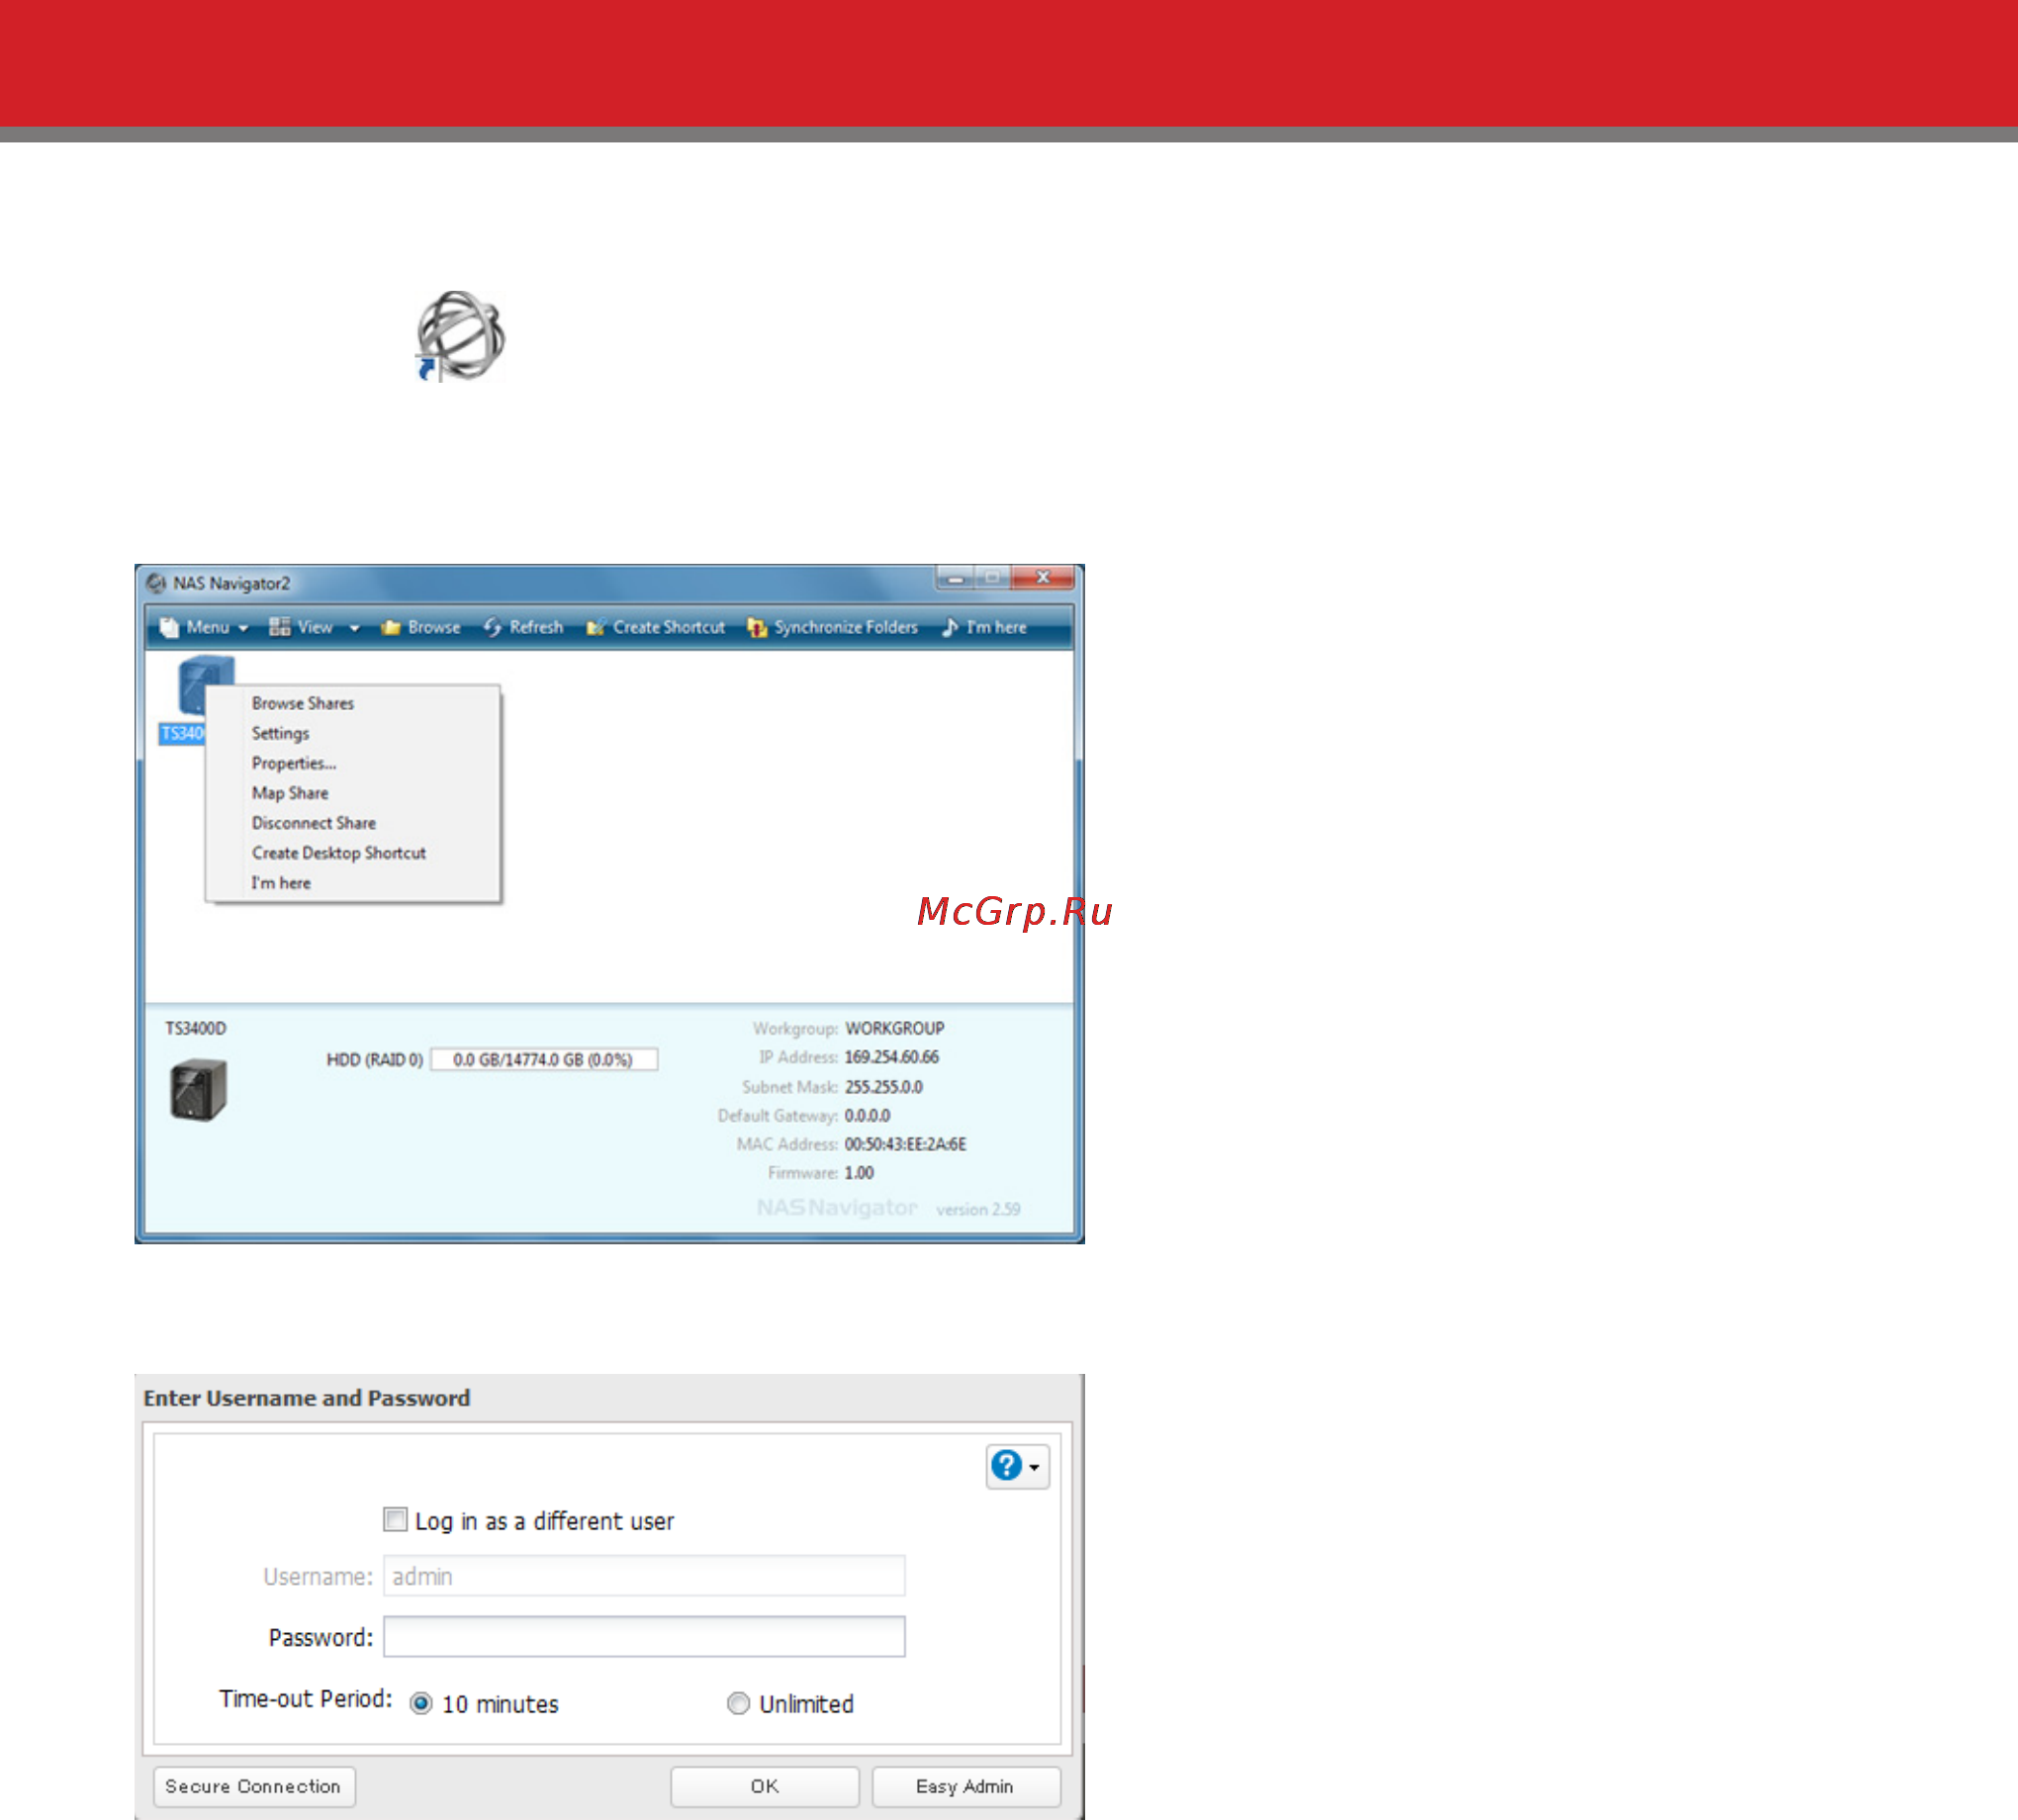Click the MAC Address value 00:50:43:EE:2A:6E
This screenshot has height=1820, width=2018.
point(906,1144)
